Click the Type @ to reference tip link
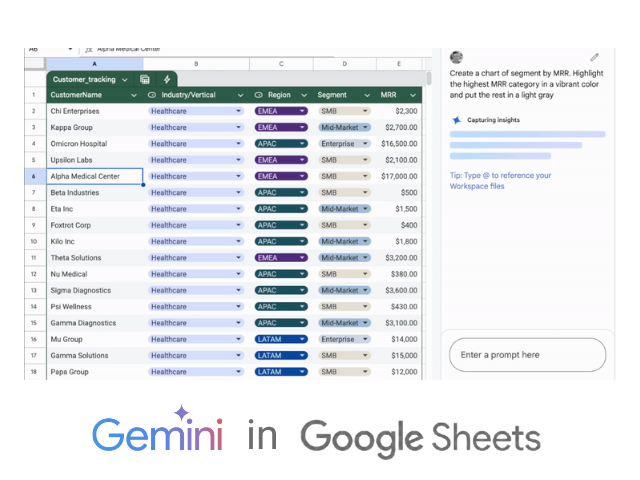Viewport: 640px width, 480px height. (500, 181)
